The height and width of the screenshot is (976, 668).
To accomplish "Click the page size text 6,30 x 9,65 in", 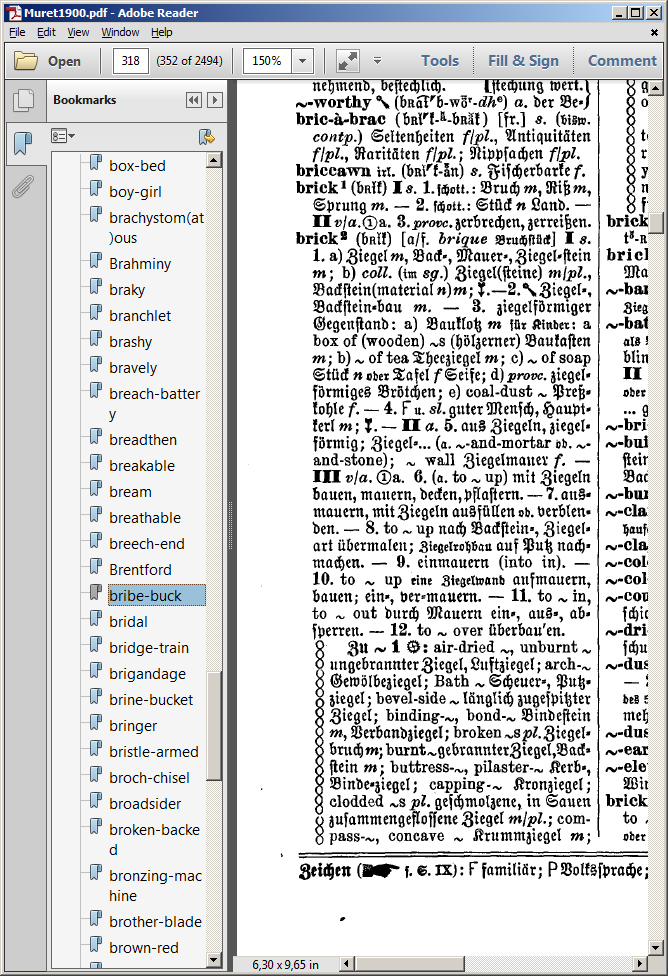I will click(285, 964).
